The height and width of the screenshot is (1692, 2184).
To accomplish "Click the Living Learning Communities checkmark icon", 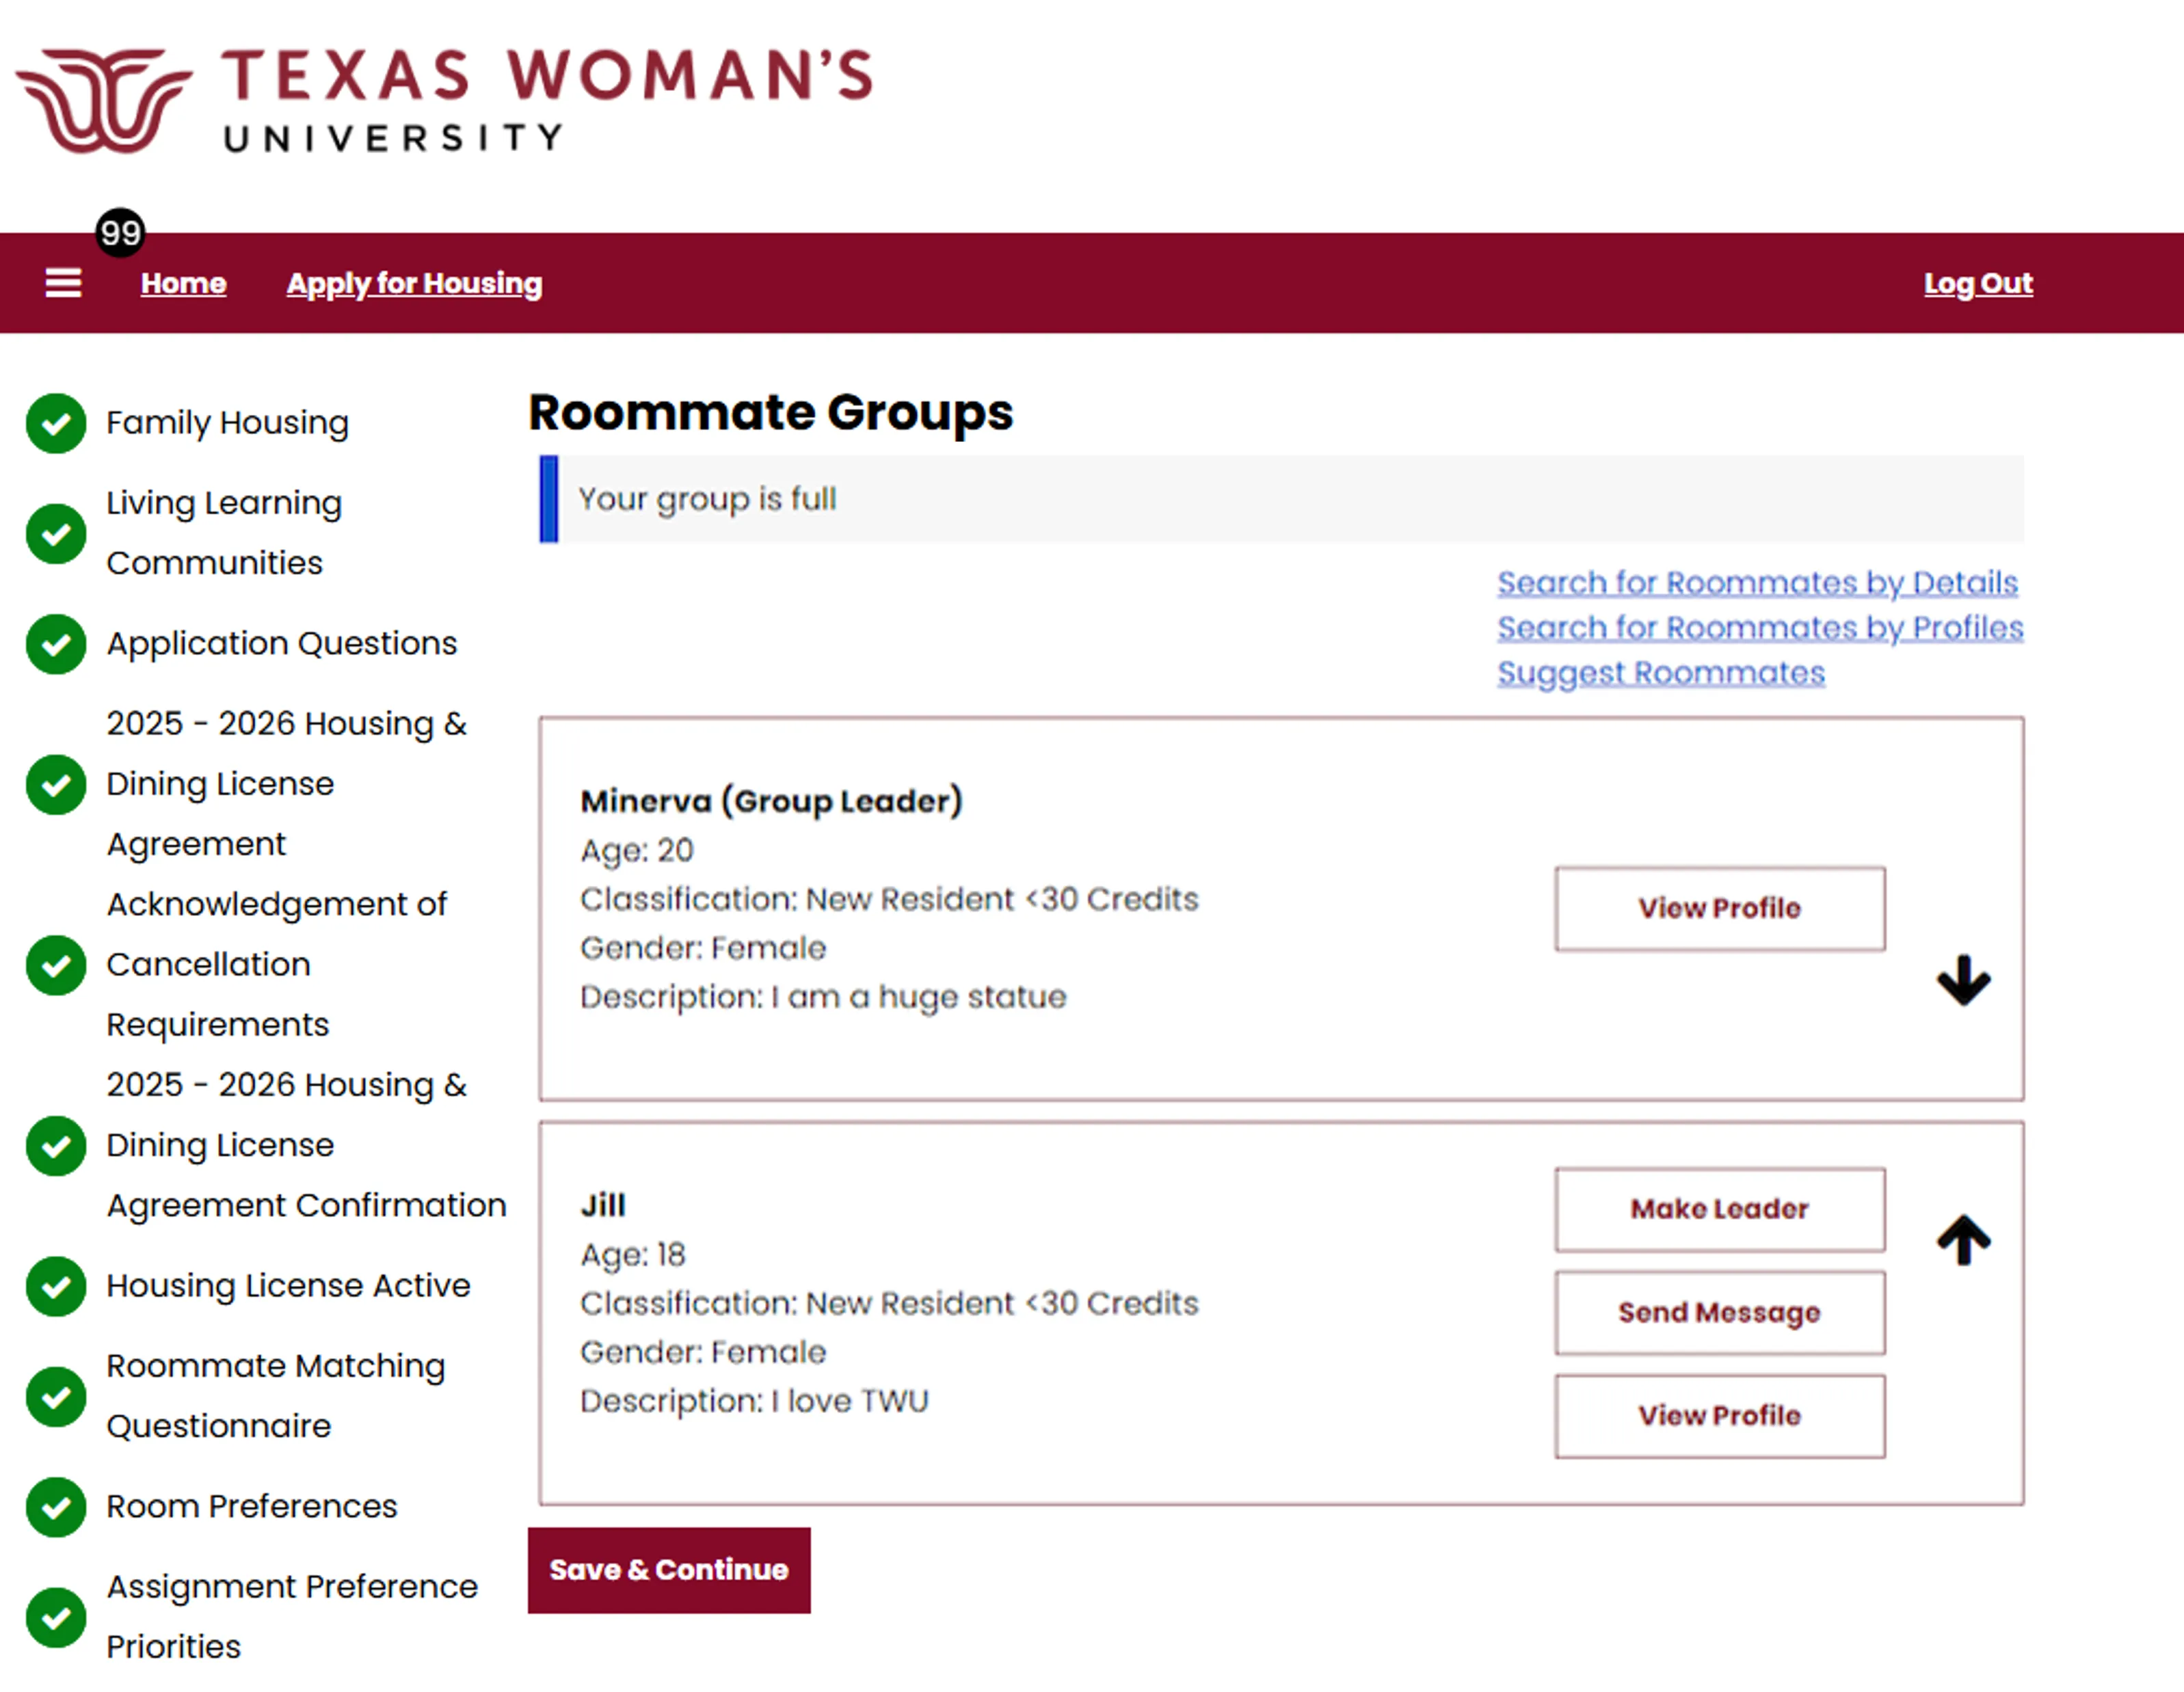I will 56,533.
